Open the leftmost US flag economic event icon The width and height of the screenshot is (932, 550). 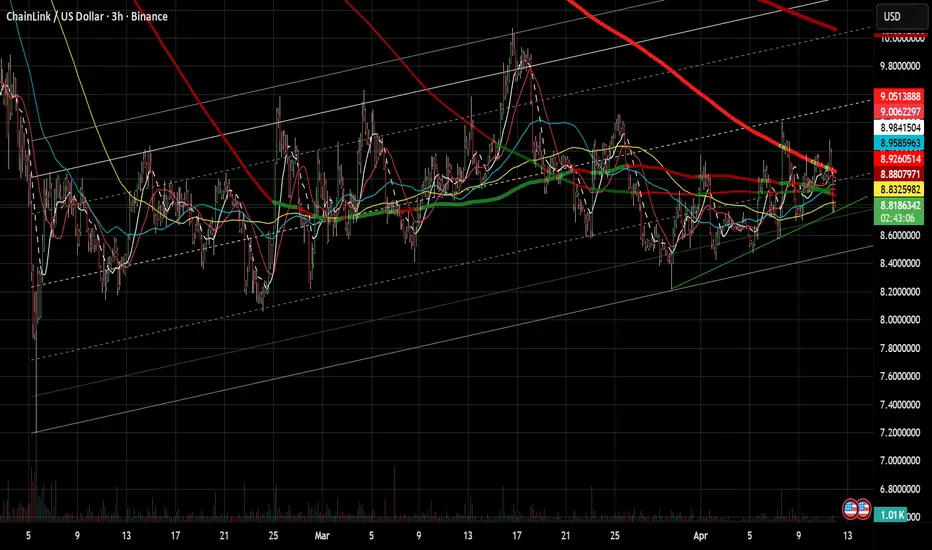(x=850, y=508)
